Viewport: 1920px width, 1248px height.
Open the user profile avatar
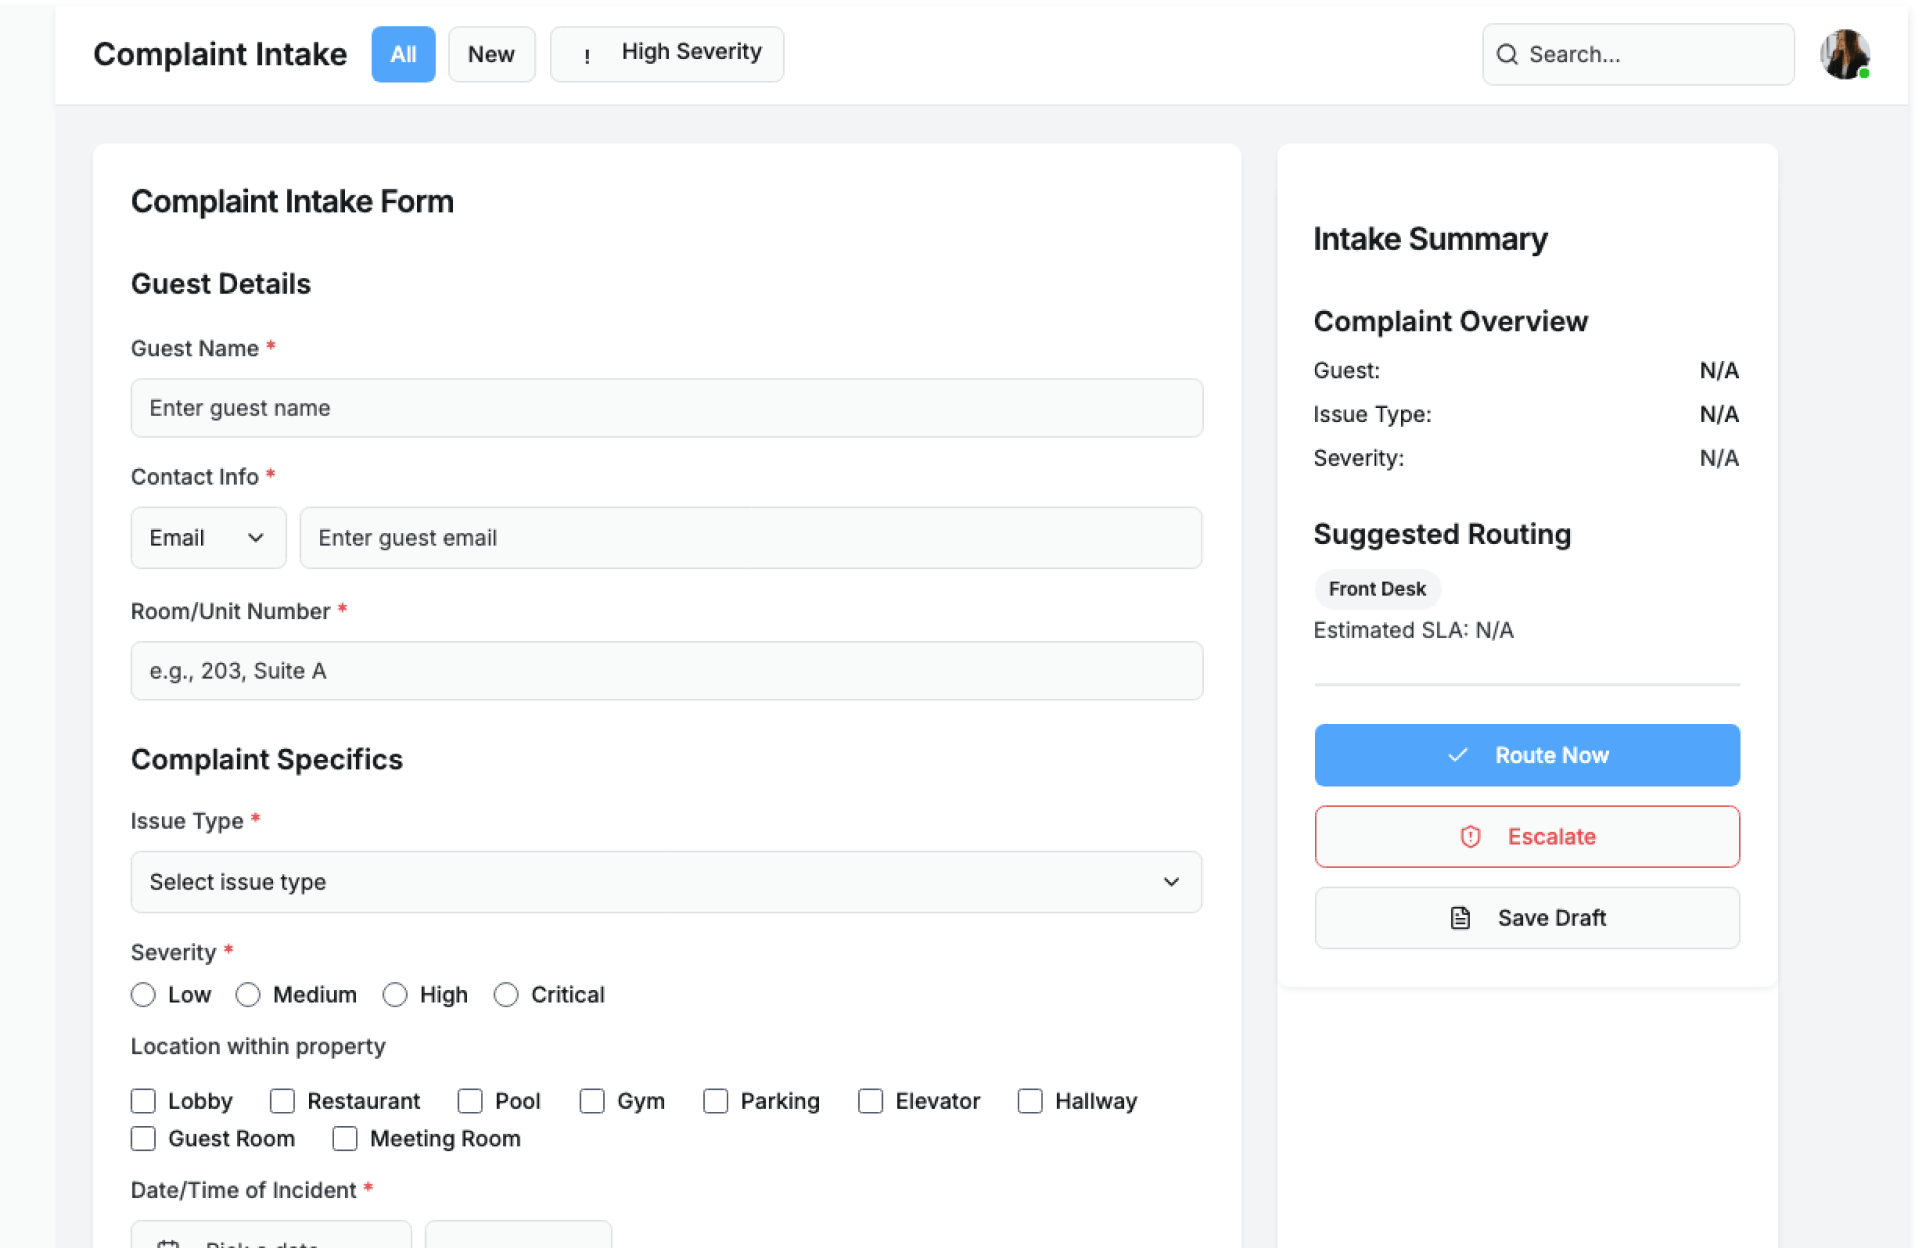point(1843,55)
